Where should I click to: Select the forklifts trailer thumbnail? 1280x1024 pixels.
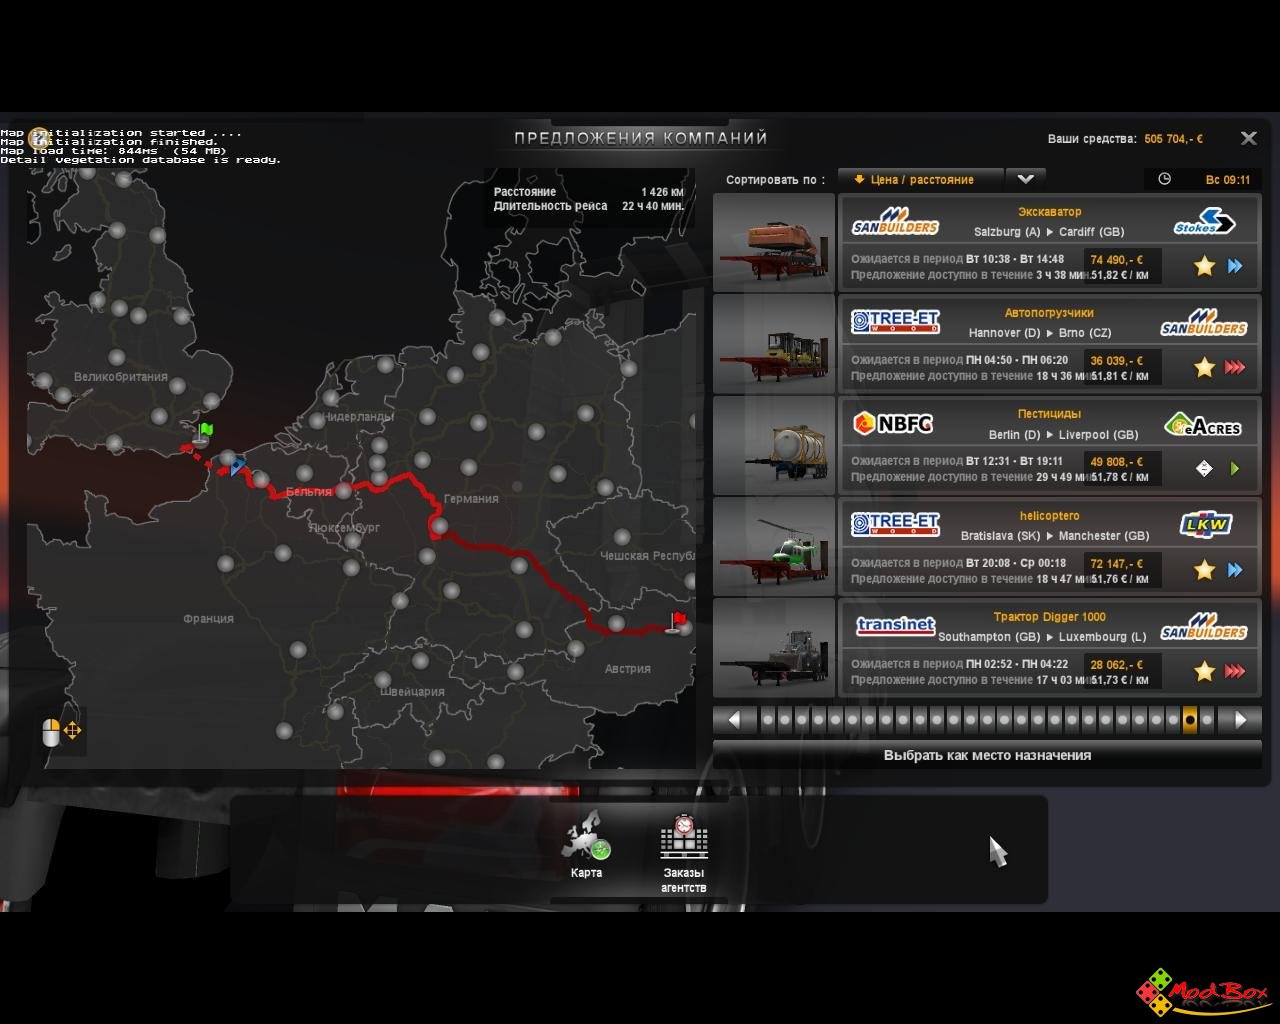tap(774, 343)
